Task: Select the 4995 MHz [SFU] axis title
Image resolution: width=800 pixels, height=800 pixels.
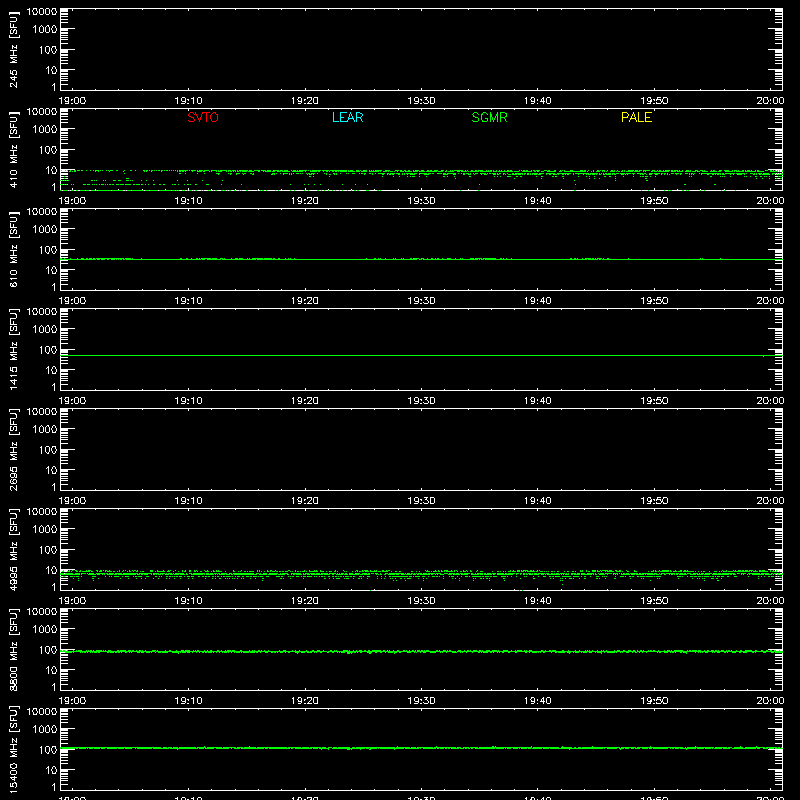Action: pyautogui.click(x=13, y=549)
